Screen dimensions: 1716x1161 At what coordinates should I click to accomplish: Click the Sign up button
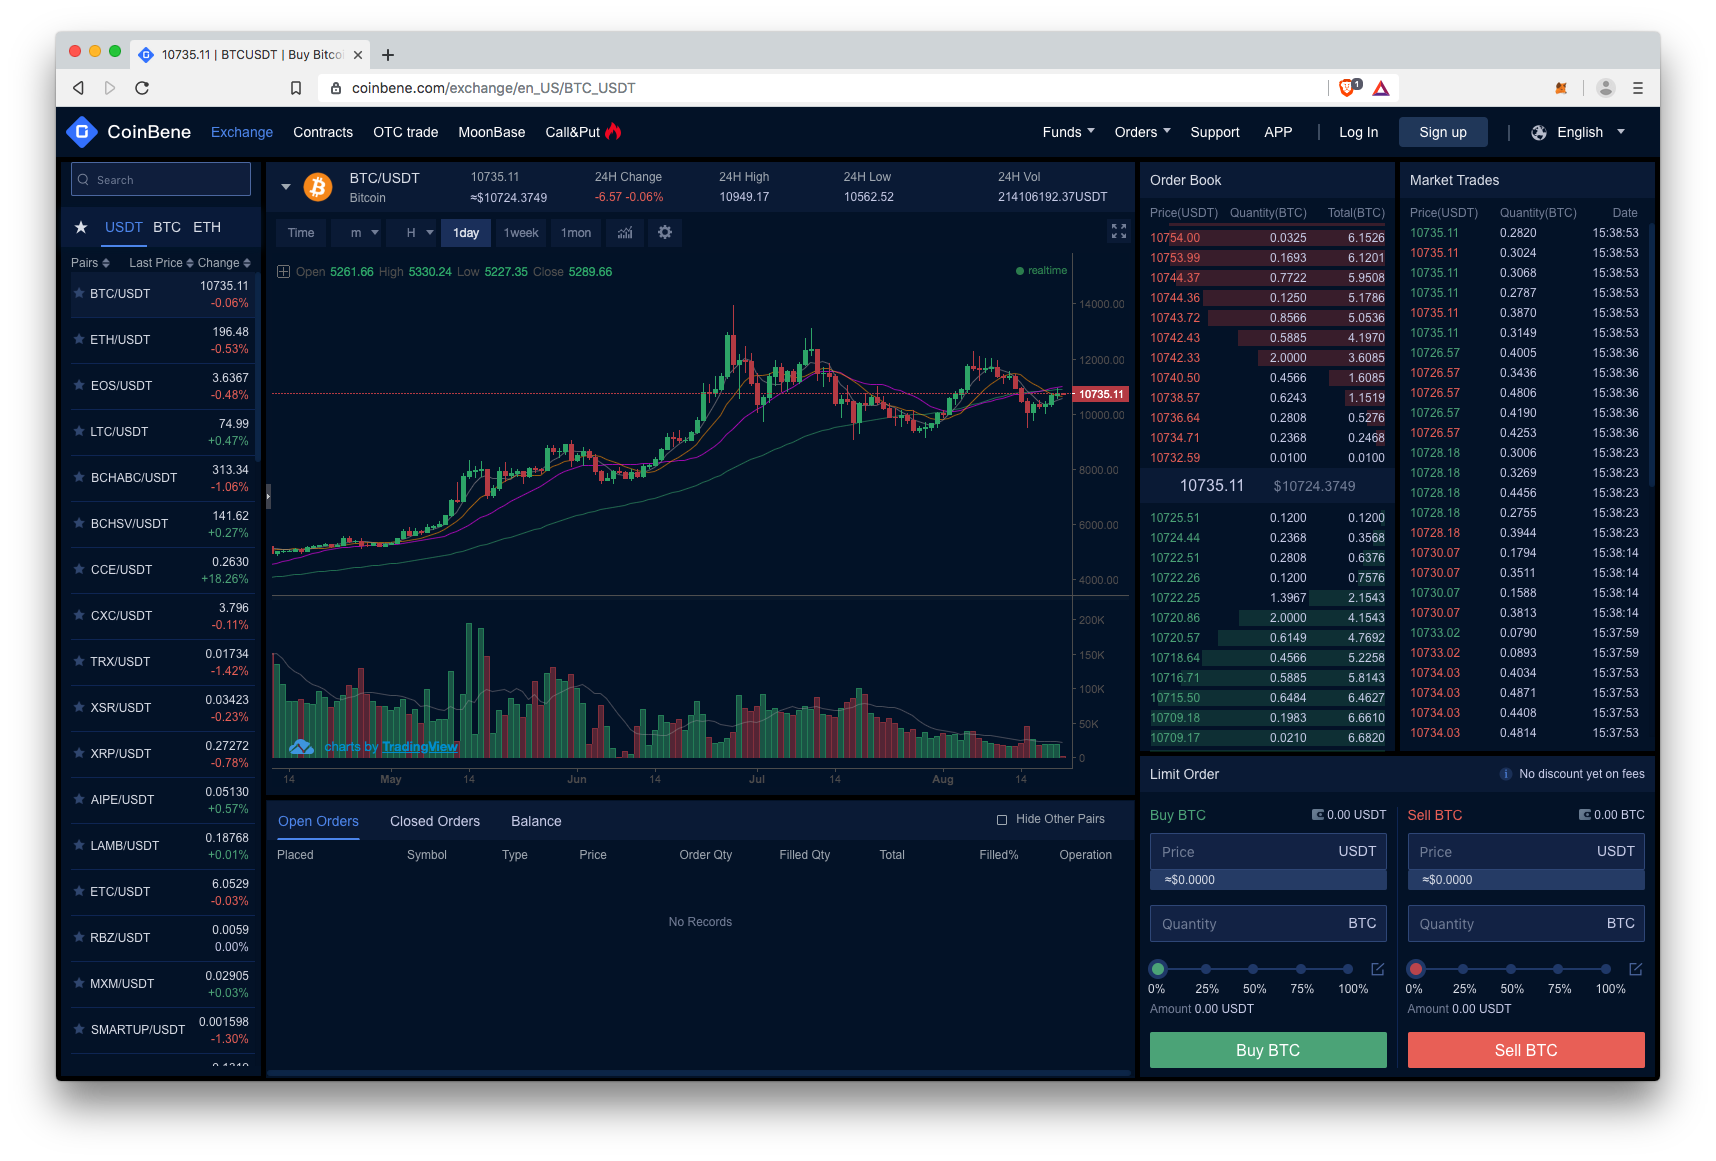pos(1443,132)
